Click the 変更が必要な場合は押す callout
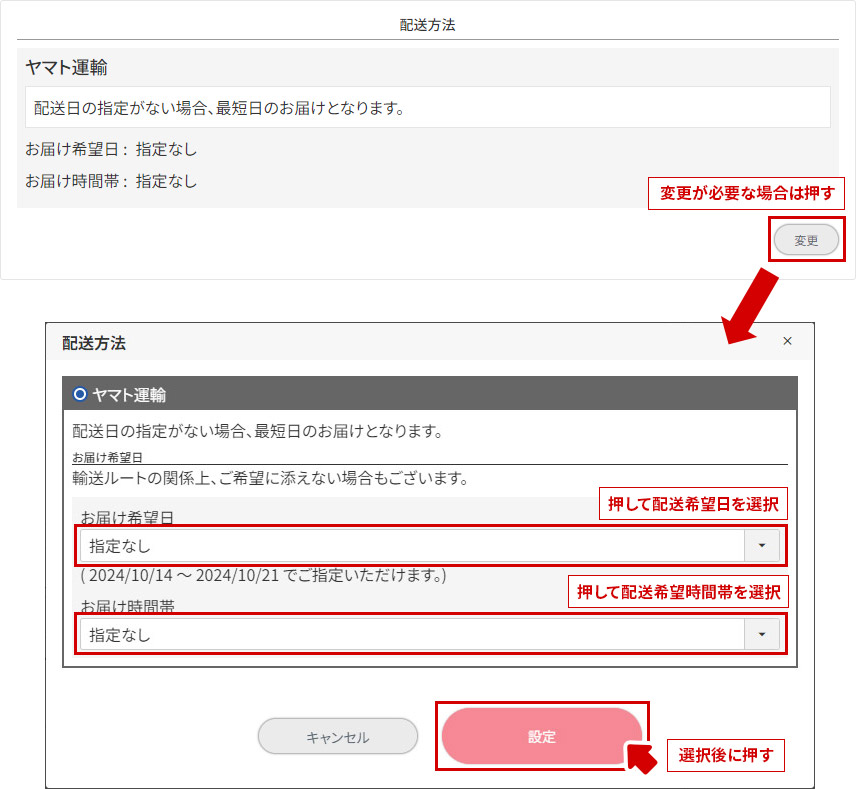The width and height of the screenshot is (856, 789). click(746, 193)
